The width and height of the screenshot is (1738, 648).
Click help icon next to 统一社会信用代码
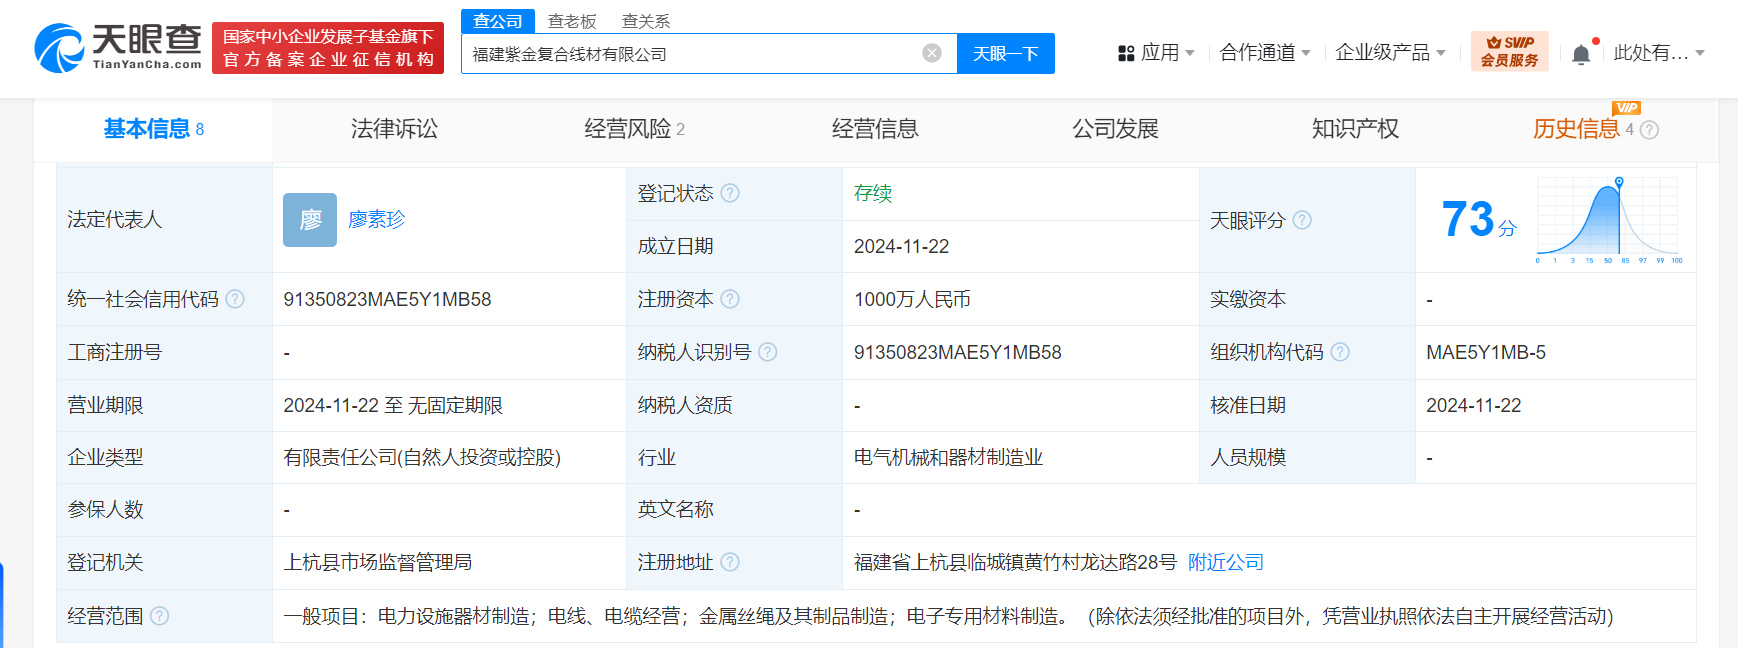pyautogui.click(x=235, y=299)
